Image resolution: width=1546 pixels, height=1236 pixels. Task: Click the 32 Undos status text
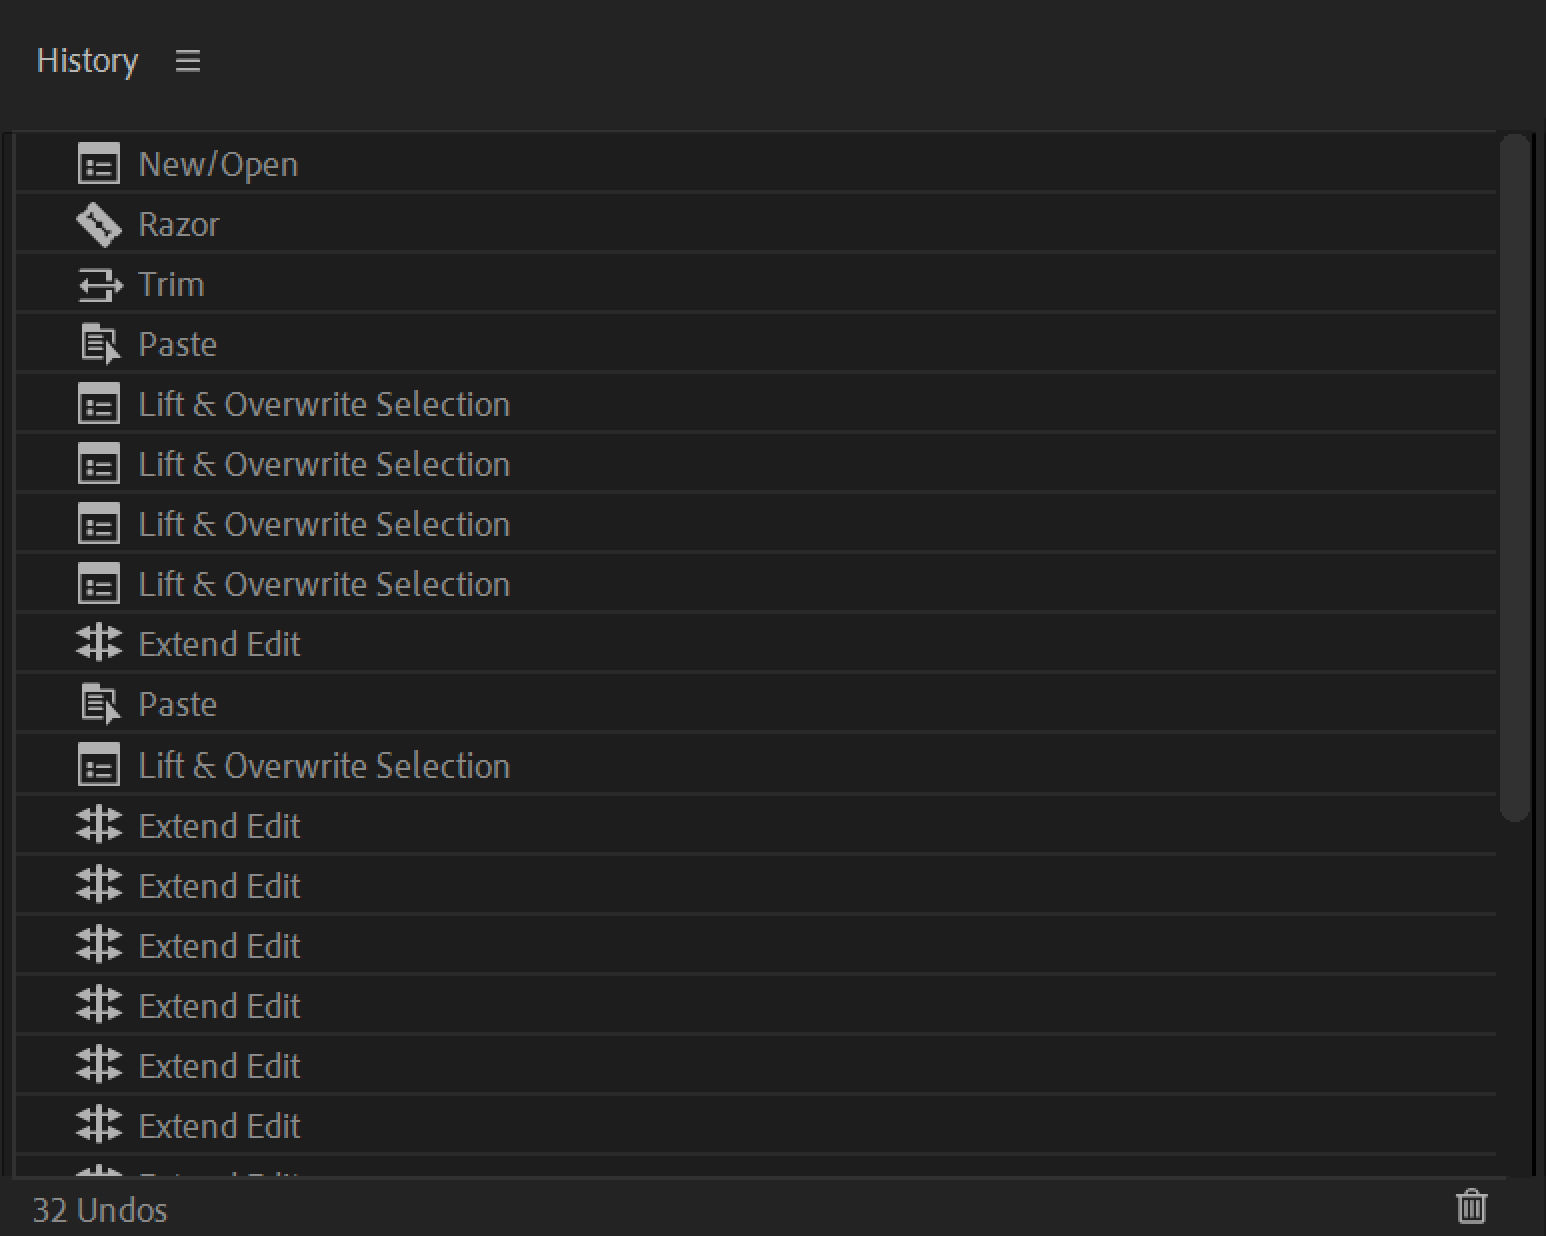[100, 1210]
